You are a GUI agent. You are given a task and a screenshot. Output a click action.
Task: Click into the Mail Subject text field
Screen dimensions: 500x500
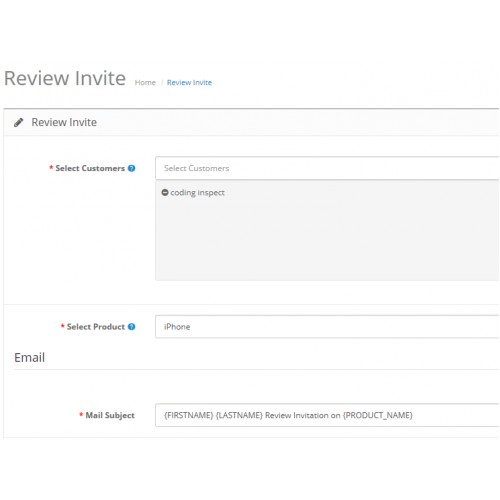pos(327,415)
